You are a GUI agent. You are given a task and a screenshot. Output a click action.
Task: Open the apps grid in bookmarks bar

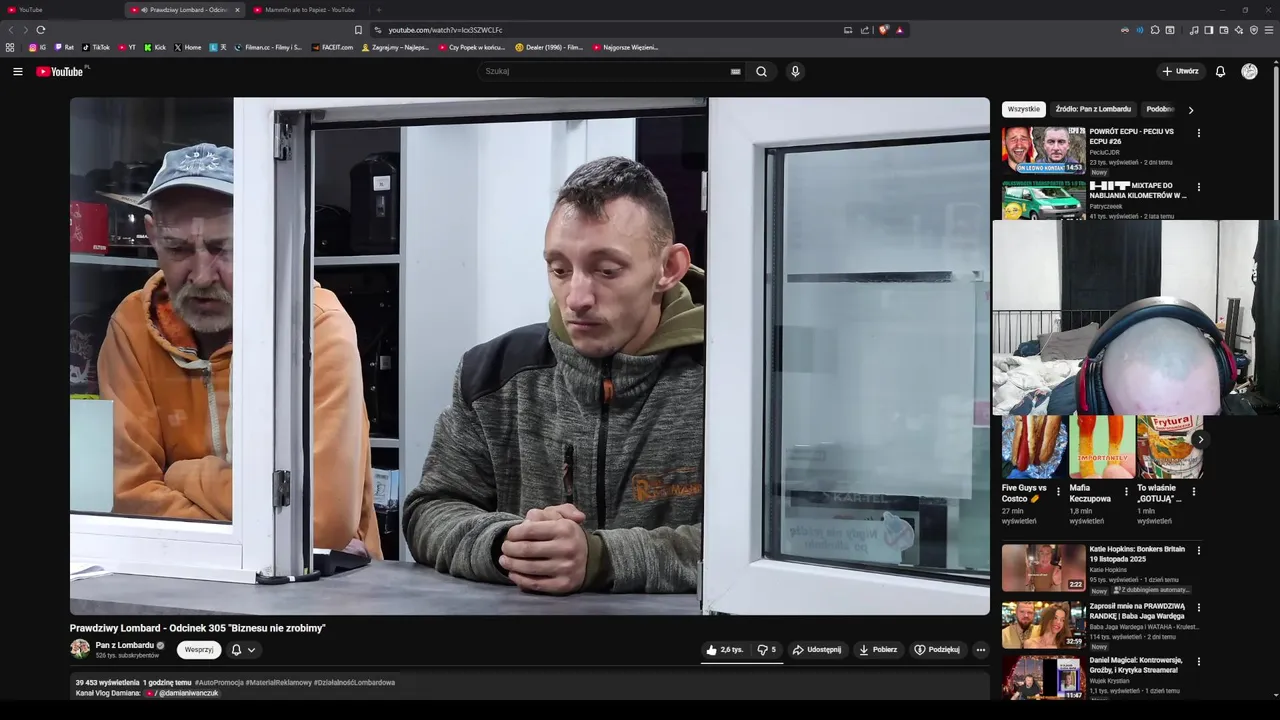tap(10, 47)
